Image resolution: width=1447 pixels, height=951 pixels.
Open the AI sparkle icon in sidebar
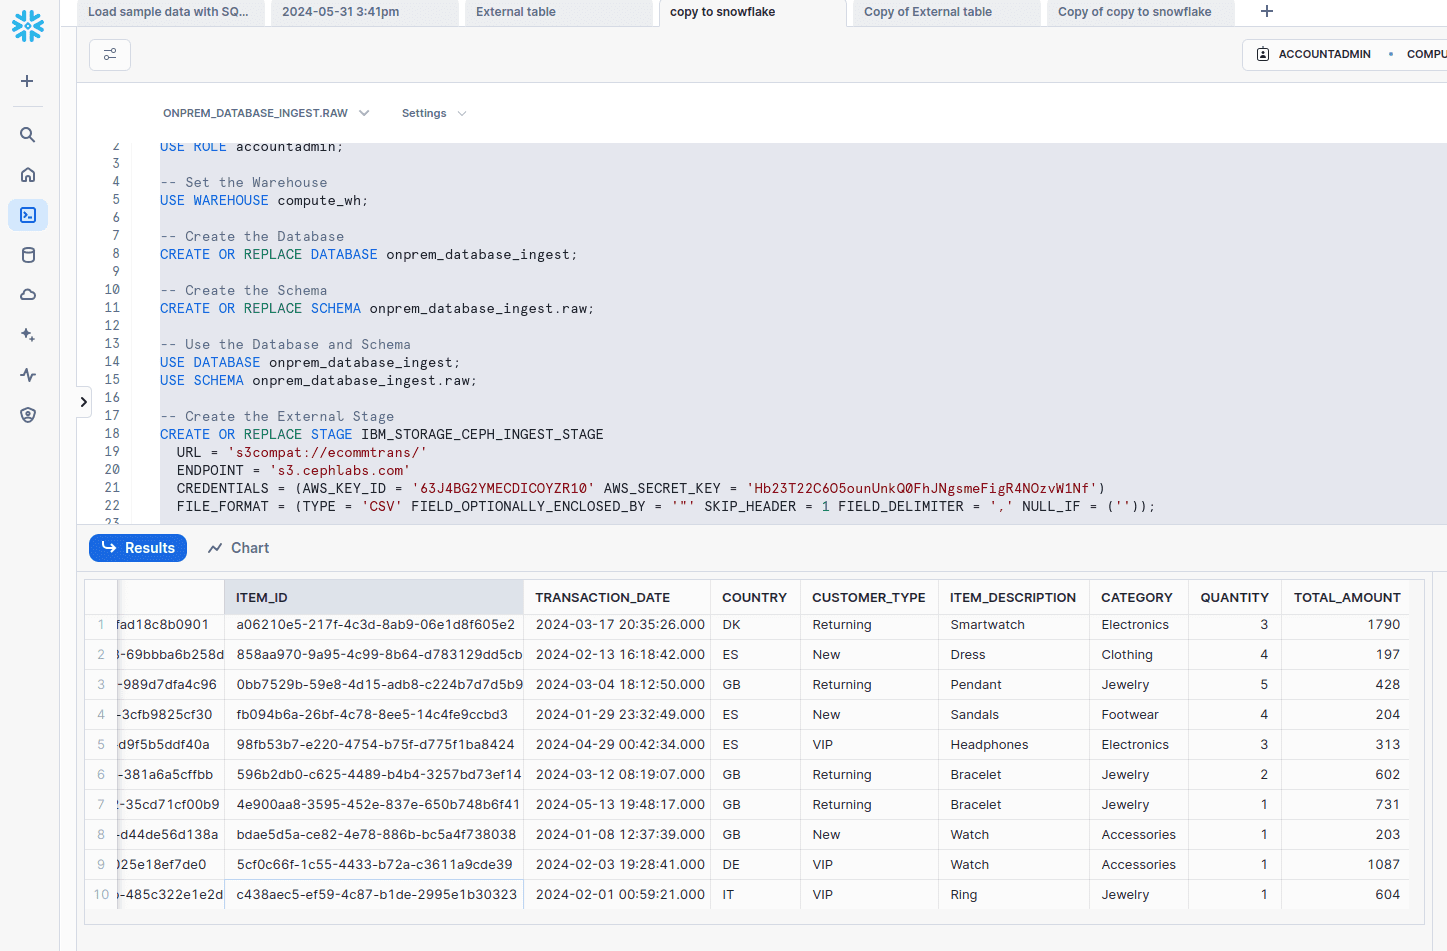[x=28, y=335]
